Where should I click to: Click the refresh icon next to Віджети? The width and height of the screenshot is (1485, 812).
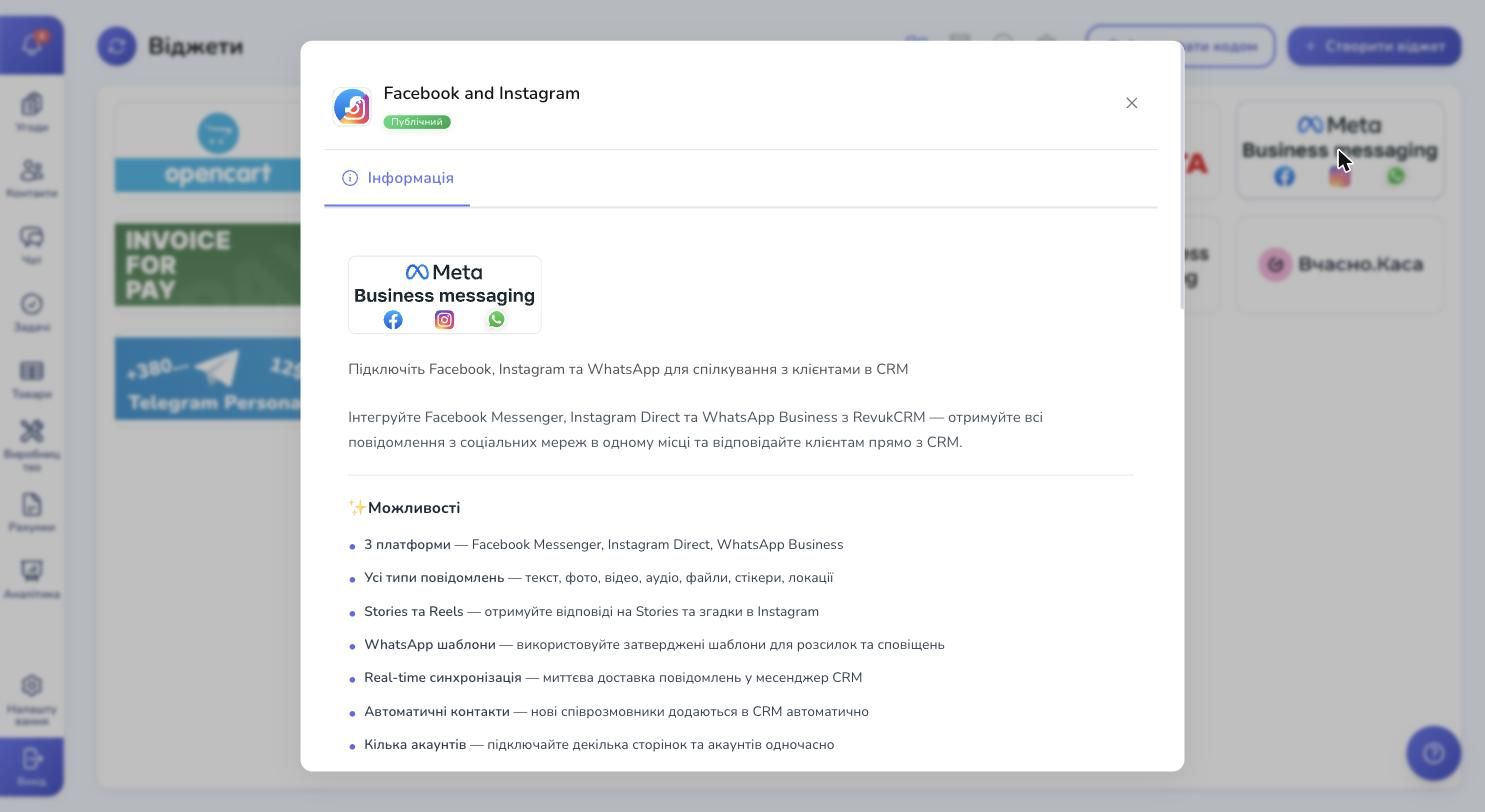pos(117,46)
